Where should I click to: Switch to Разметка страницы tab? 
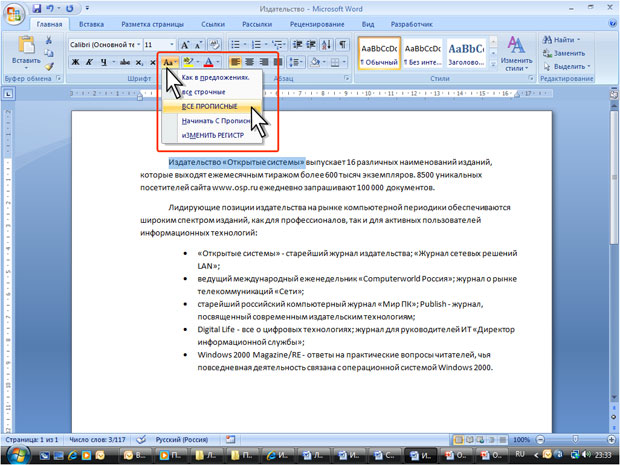pos(152,24)
